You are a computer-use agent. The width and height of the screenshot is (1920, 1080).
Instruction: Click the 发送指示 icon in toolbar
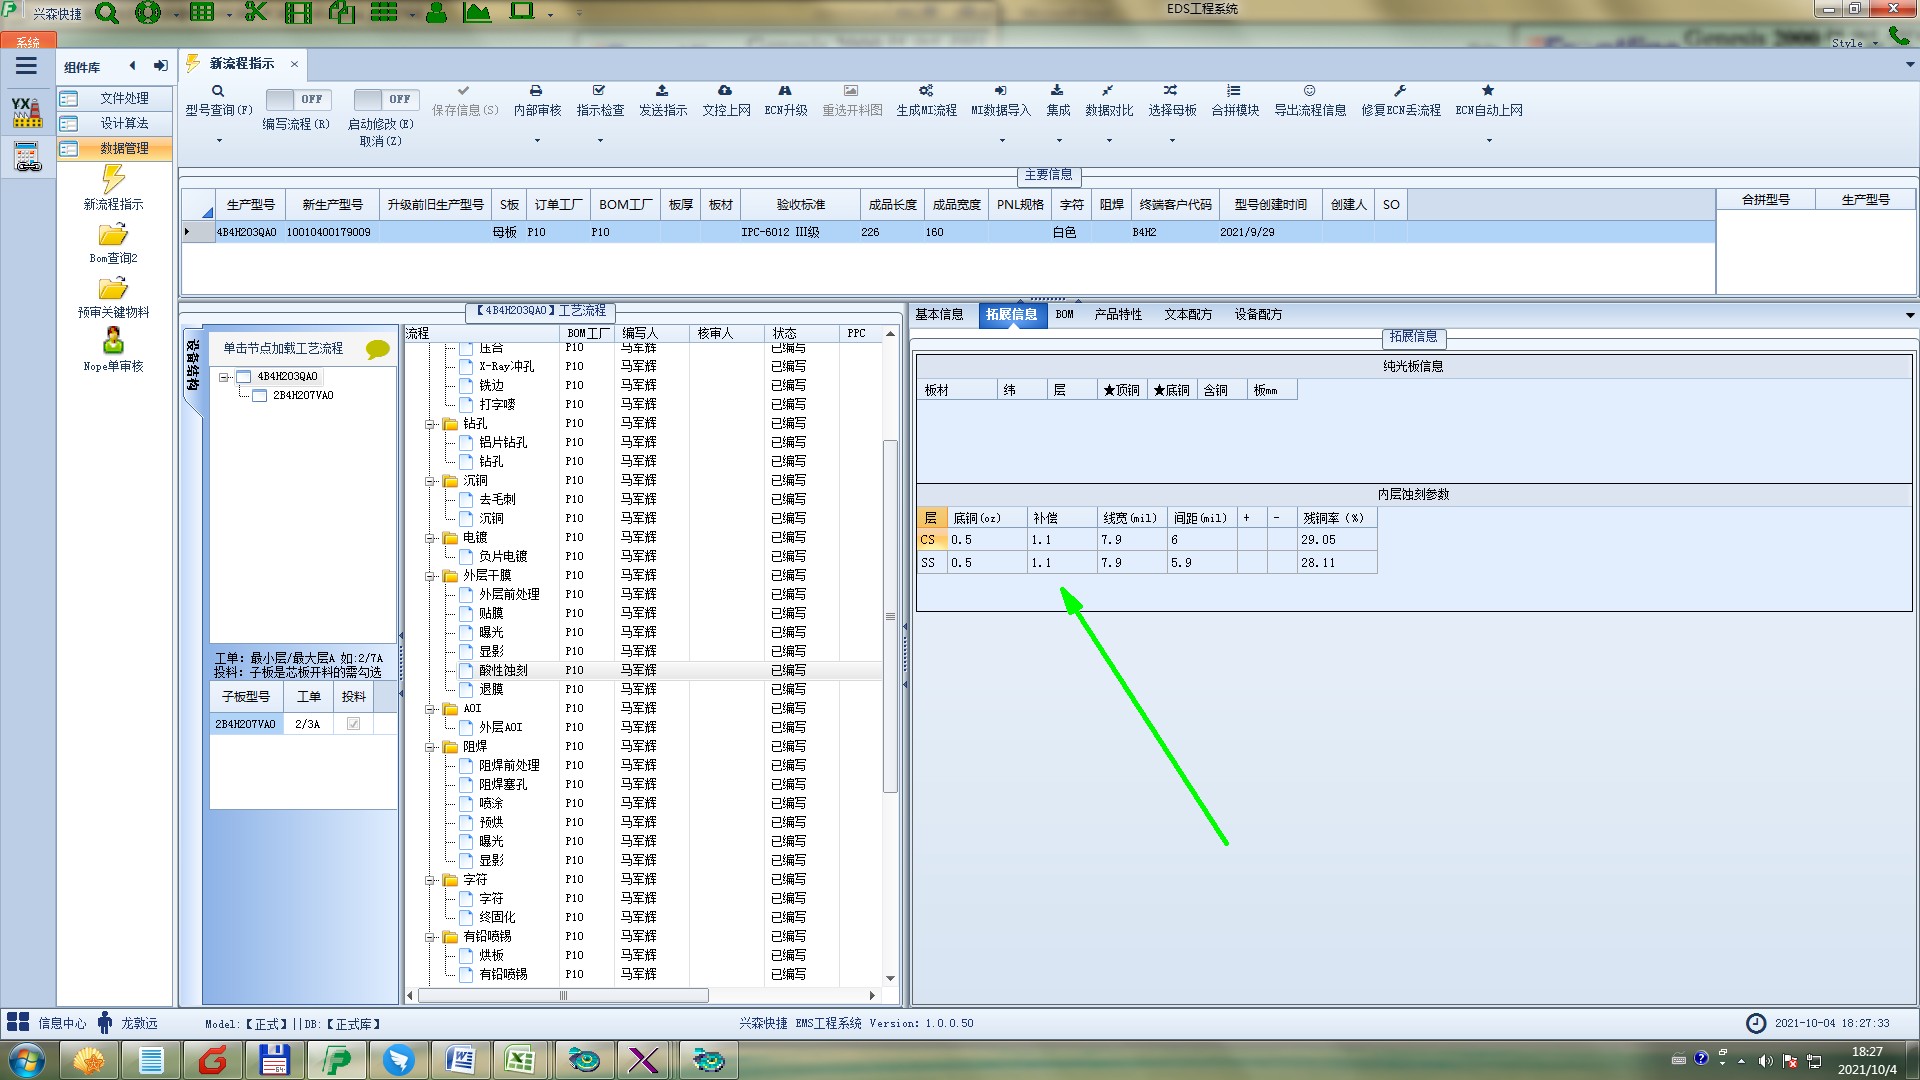click(662, 91)
